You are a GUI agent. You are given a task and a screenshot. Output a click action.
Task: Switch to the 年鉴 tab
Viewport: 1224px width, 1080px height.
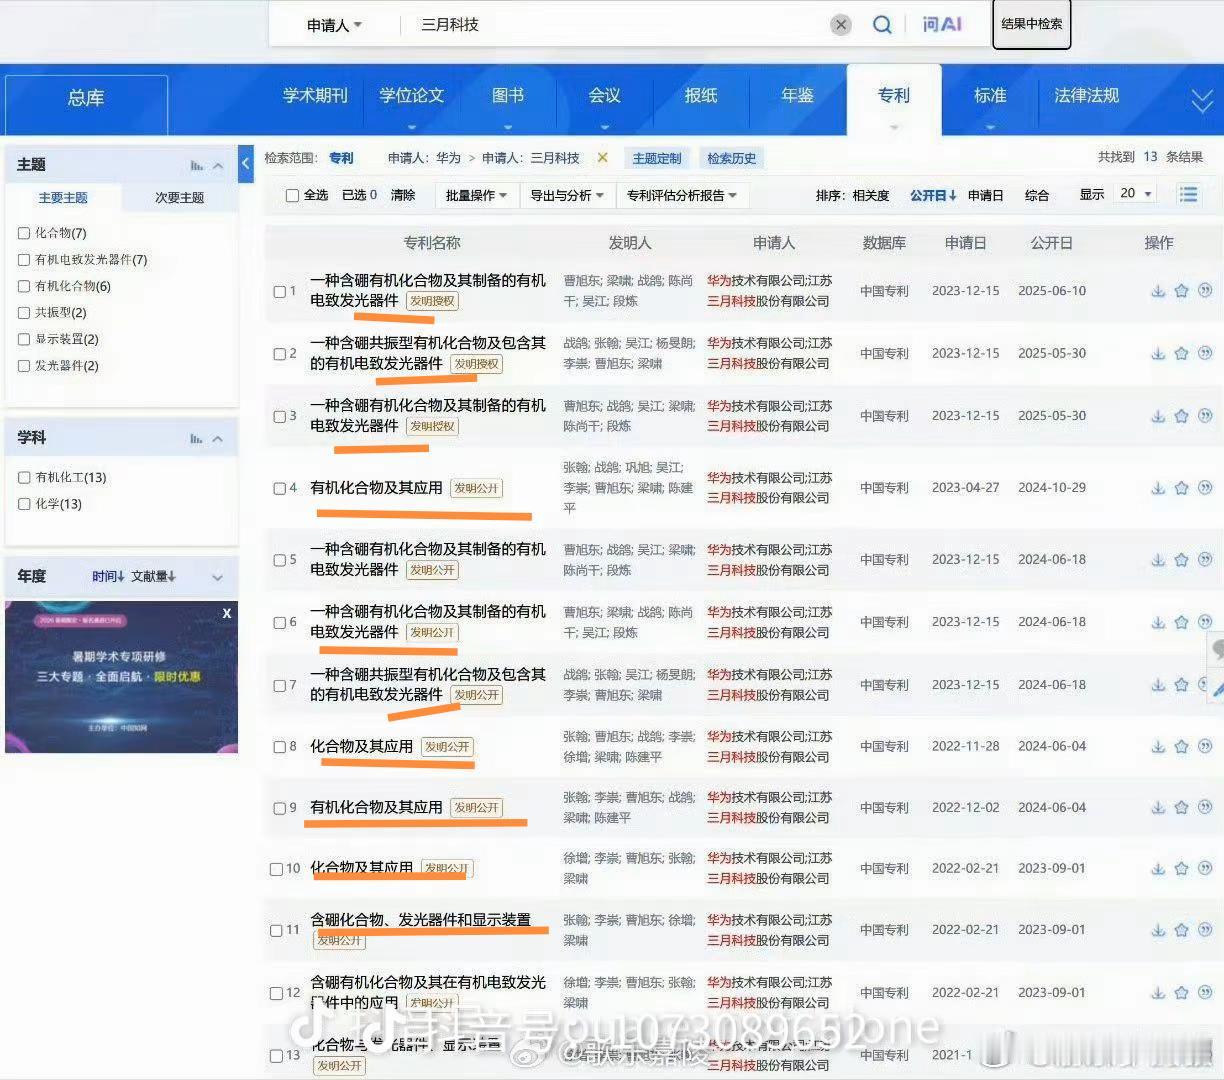pos(797,96)
